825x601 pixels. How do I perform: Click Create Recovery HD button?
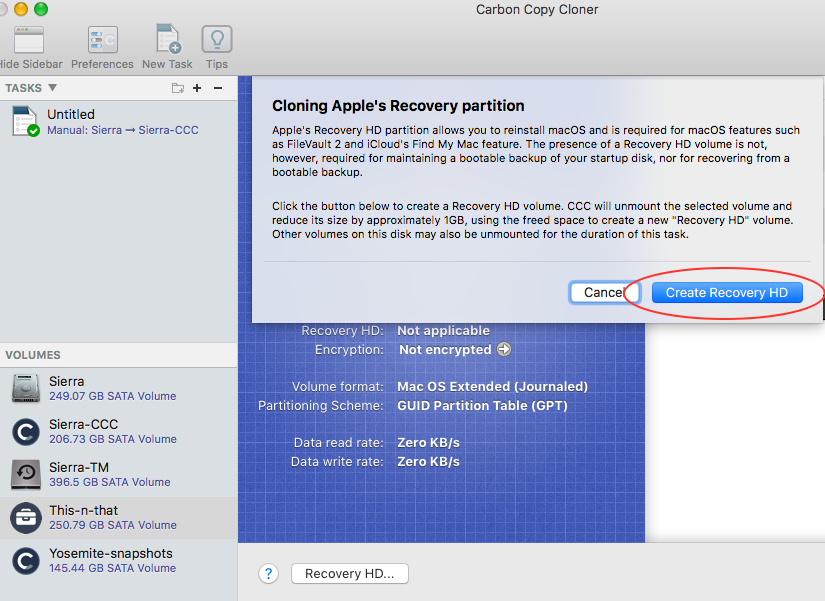[x=727, y=293]
